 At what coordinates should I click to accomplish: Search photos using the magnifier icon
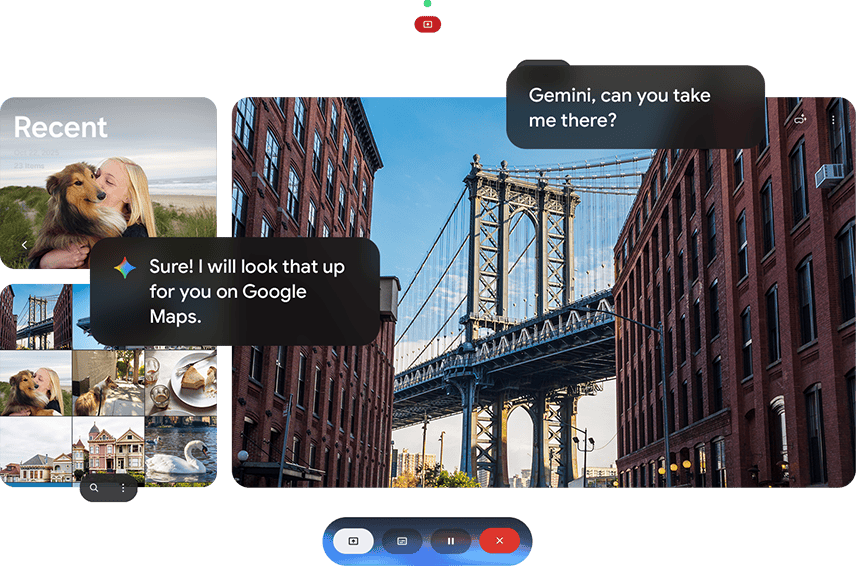pyautogui.click(x=94, y=488)
